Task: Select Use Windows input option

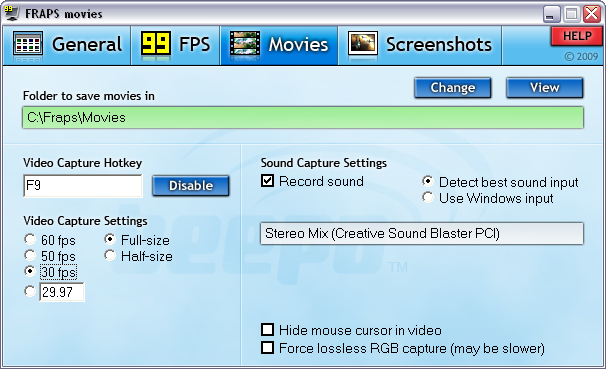Action: point(428,197)
